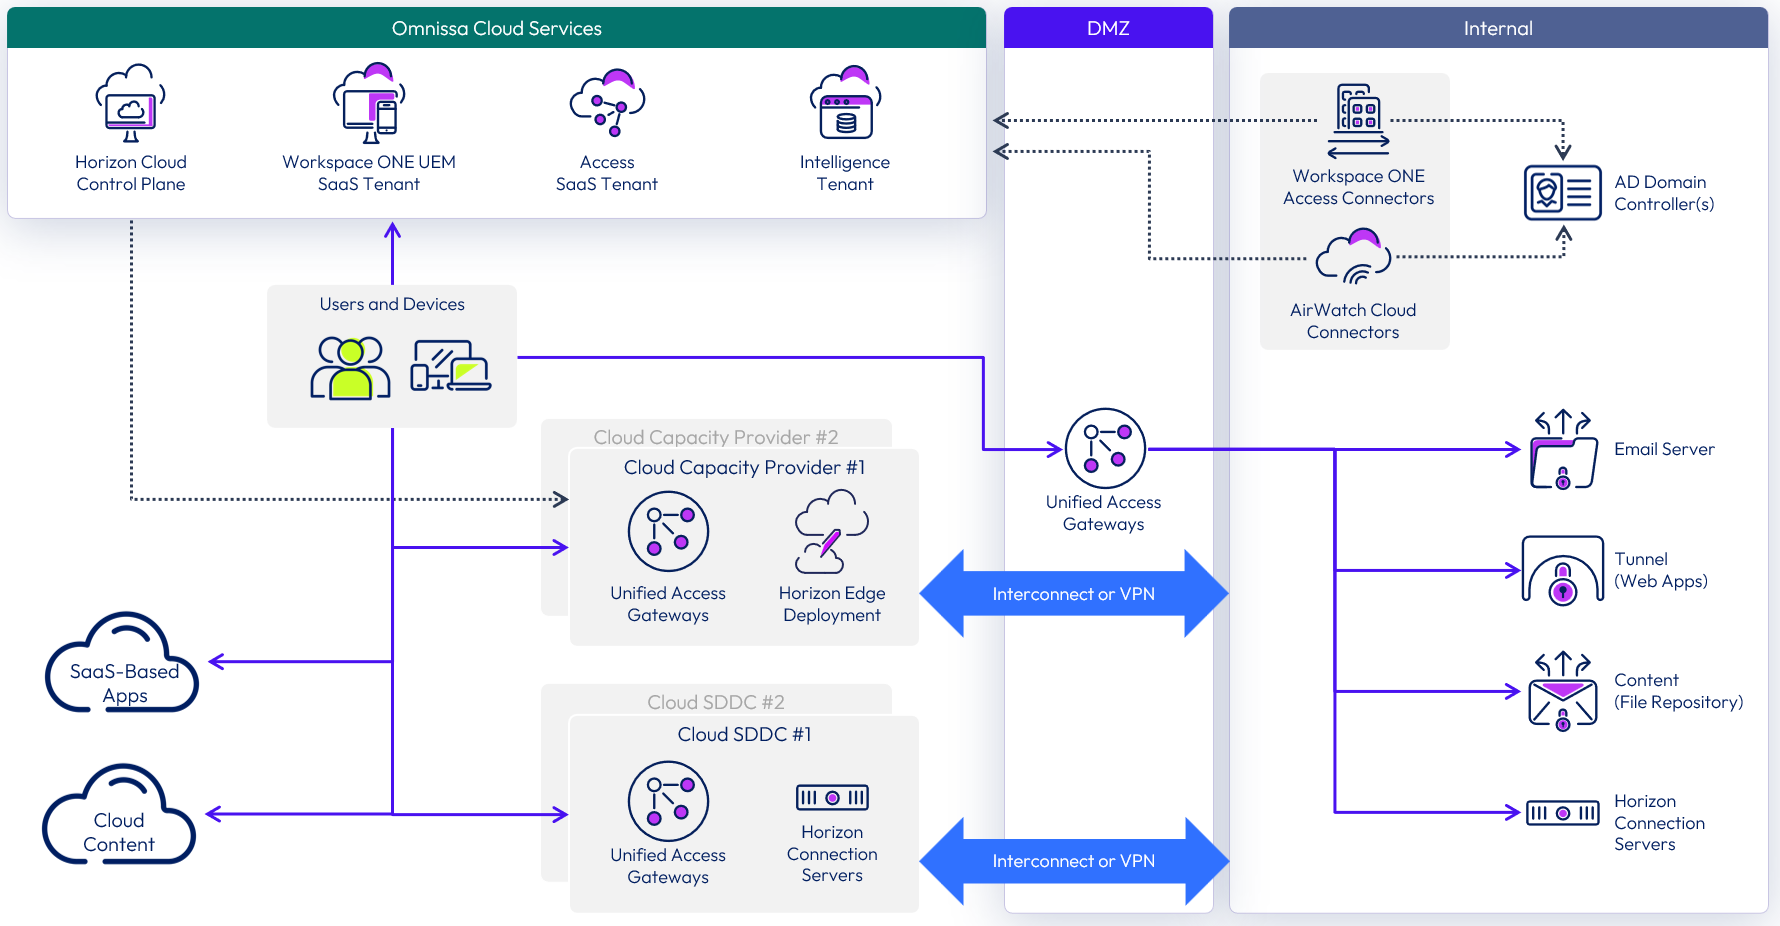
Task: Click the Horizon Connection Servers icon in Internal
Action: (1562, 813)
